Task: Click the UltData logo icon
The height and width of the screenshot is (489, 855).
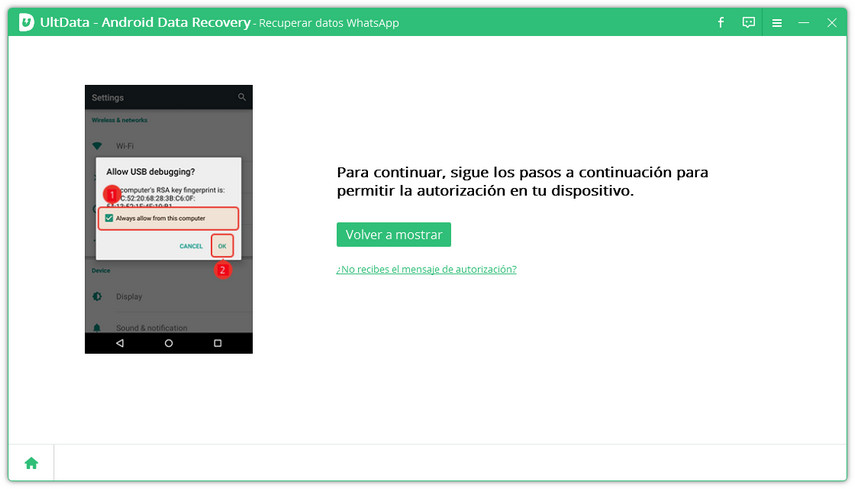Action: coord(26,22)
